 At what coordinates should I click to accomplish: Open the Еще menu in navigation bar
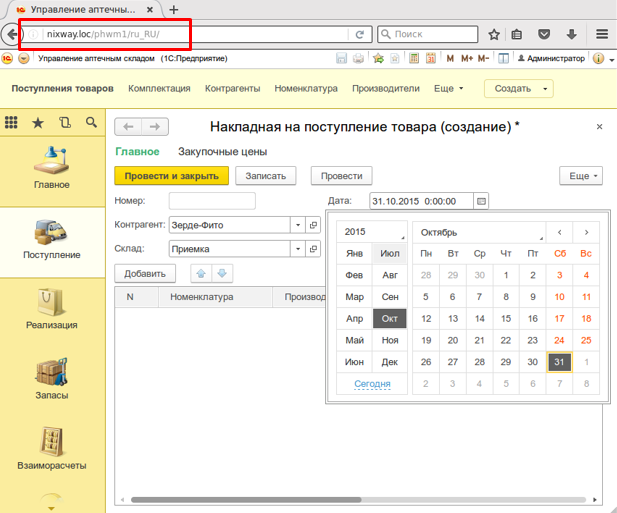pos(448,88)
